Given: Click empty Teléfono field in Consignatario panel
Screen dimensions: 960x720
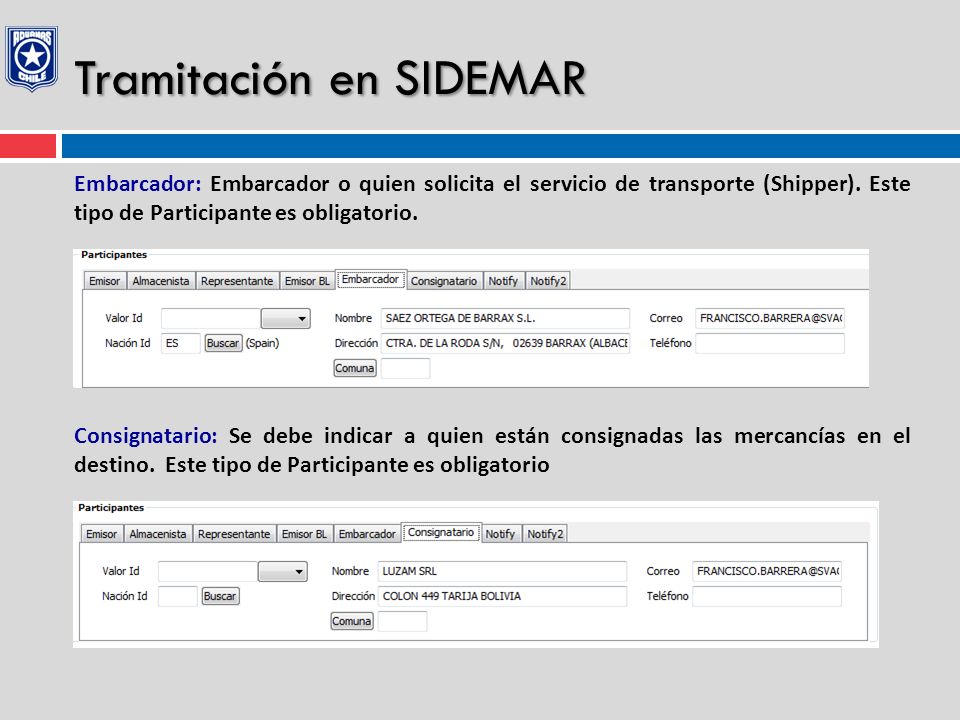Looking at the screenshot, I should click(x=767, y=596).
